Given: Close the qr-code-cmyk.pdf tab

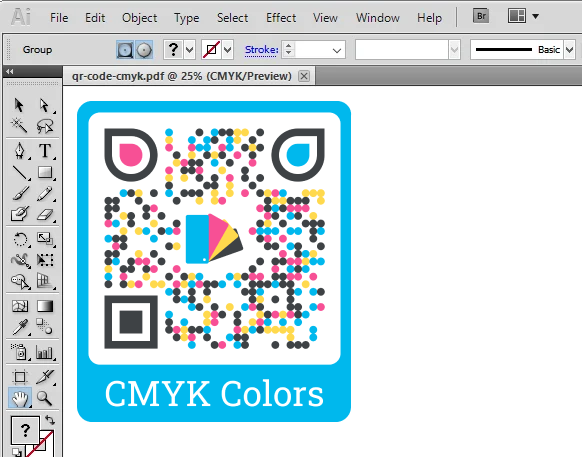Looking at the screenshot, I should (304, 76).
